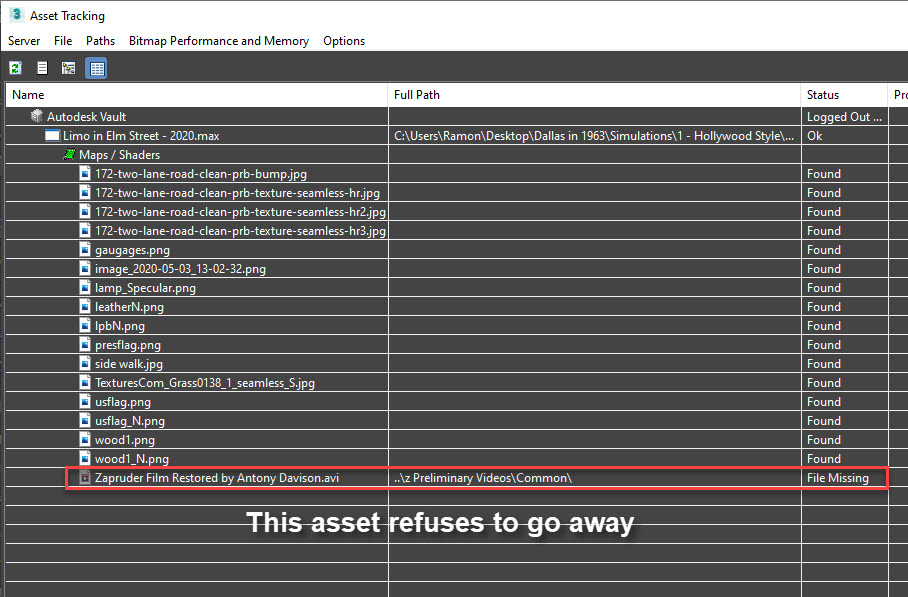
Task: Open the Paths menu
Action: (x=99, y=41)
